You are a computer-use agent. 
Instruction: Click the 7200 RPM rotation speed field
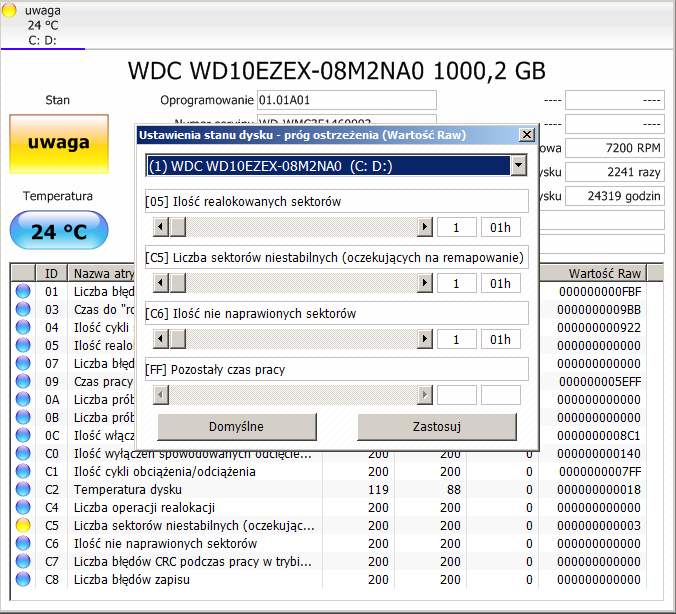coord(615,148)
